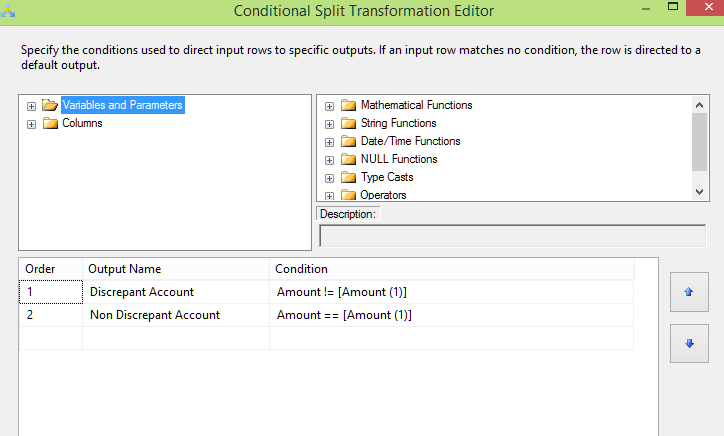Select the Order 1 row cell
Viewport: 724px width, 436px height.
[51, 292]
